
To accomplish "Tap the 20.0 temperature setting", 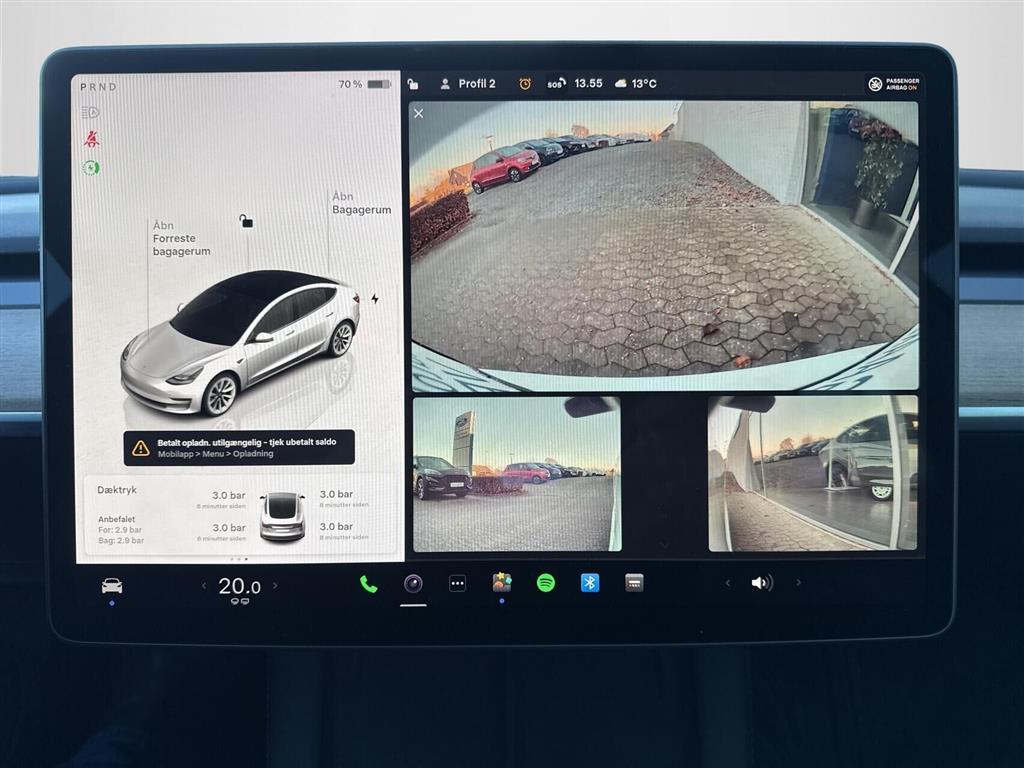I will tap(240, 587).
